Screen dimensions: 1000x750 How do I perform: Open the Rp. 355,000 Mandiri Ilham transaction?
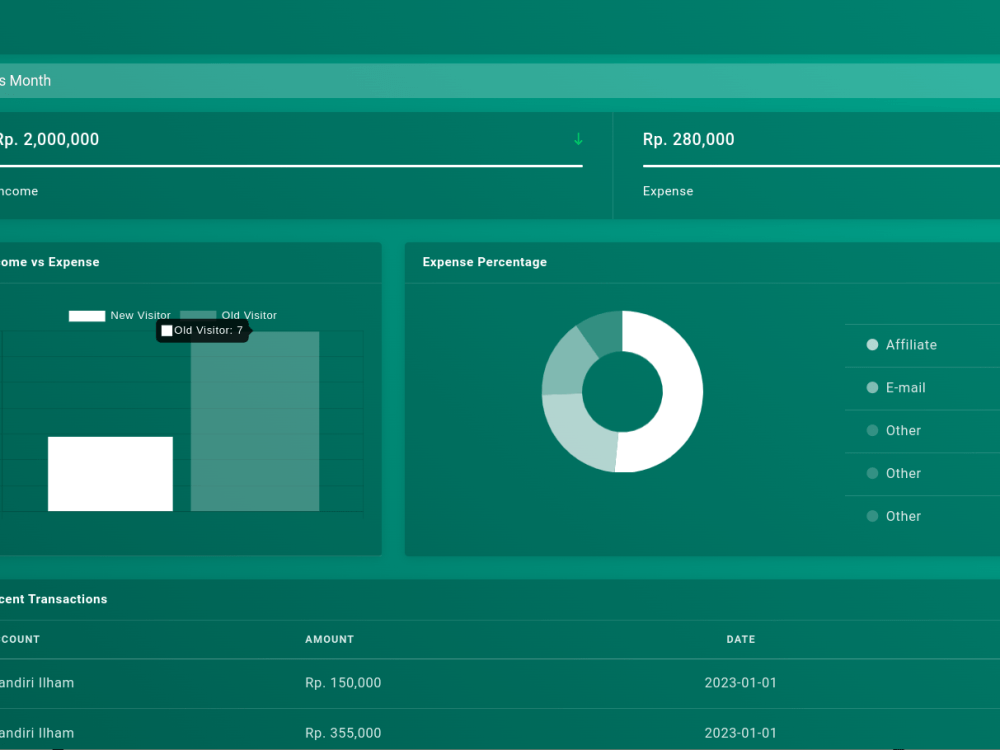pyautogui.click(x=343, y=733)
